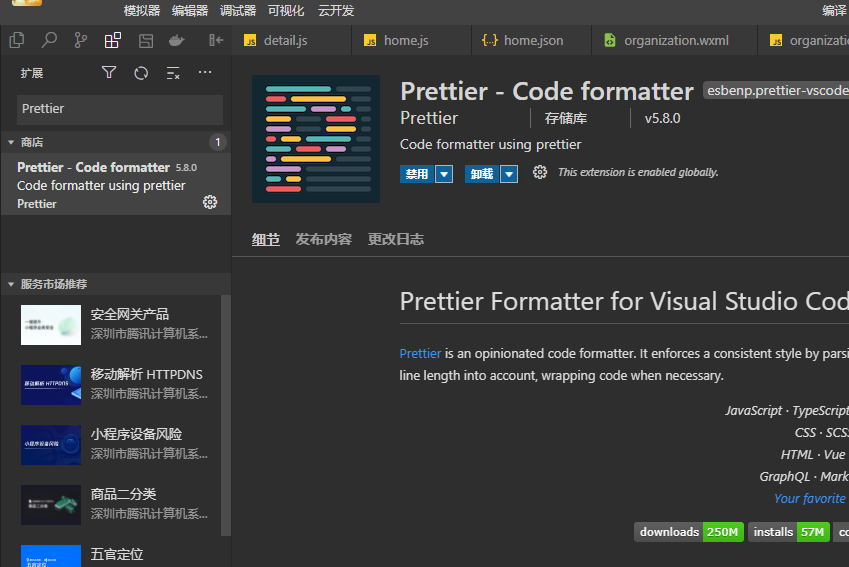Click the 移动解析 HTTPDNS thumbnail image

[51, 385]
